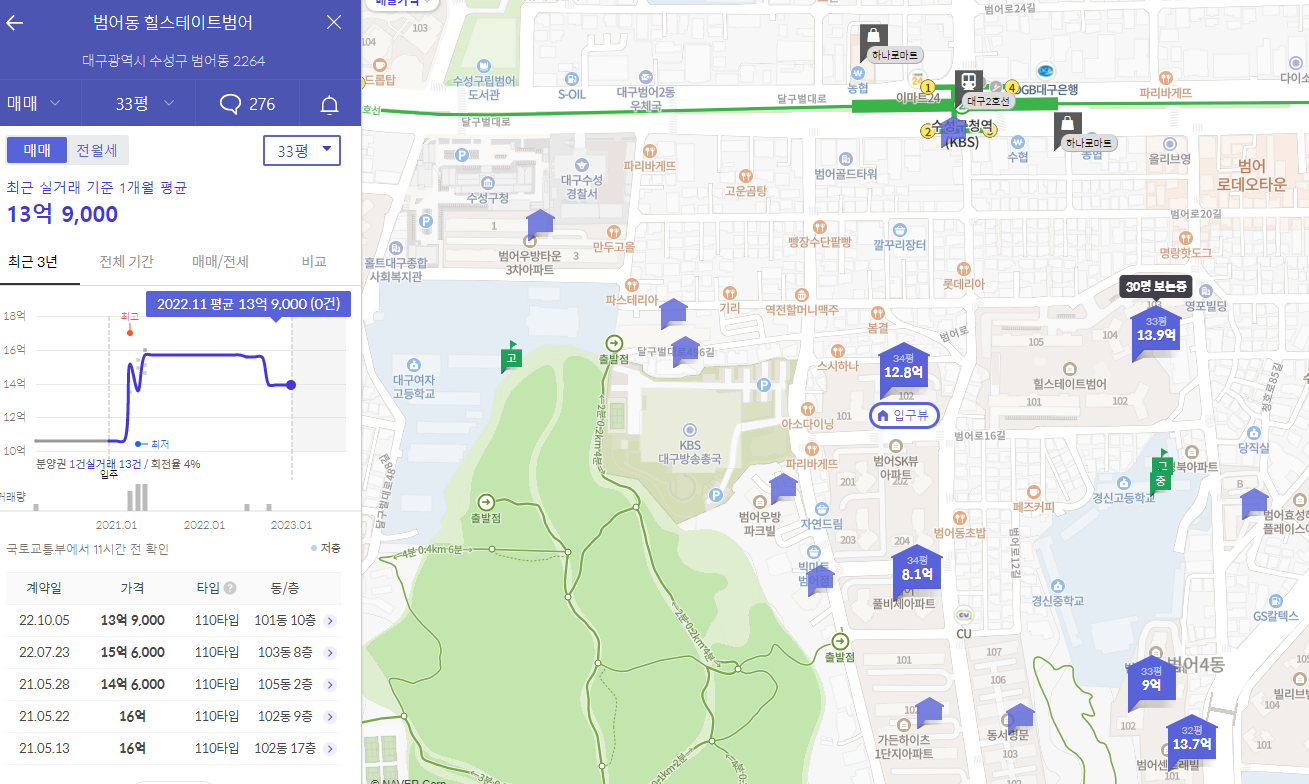Click house marker above 범어우방 파크빌
This screenshot has height=784, width=1309.
(x=783, y=488)
